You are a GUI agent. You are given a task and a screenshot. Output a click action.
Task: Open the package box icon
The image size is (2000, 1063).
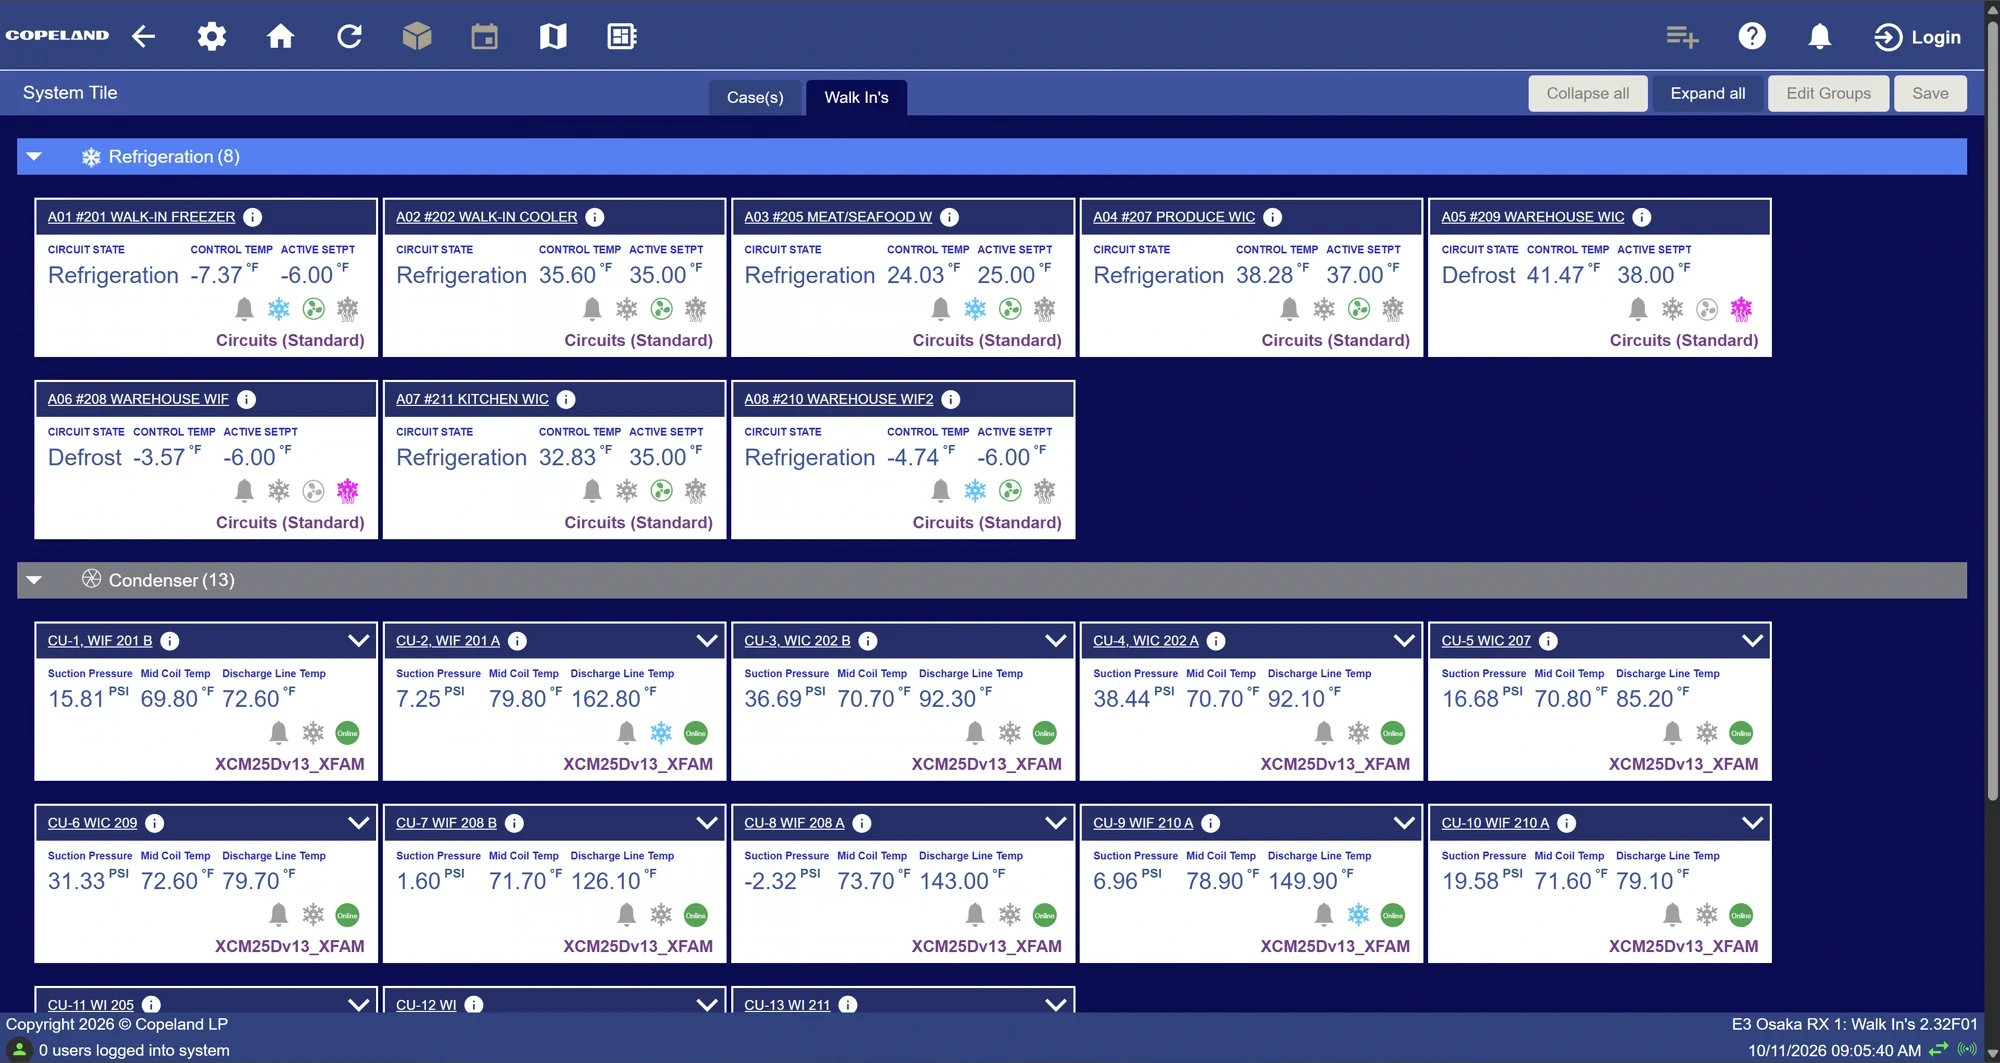click(417, 37)
